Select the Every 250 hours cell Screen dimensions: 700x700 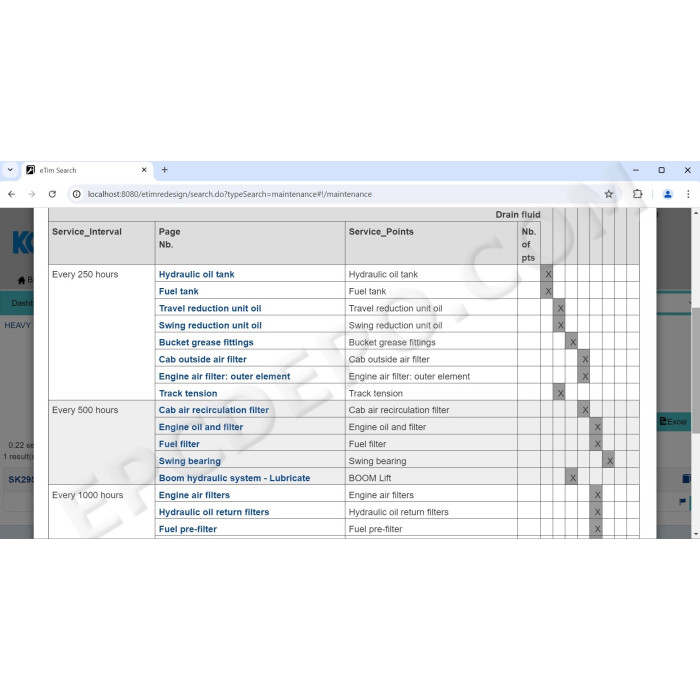pos(102,332)
